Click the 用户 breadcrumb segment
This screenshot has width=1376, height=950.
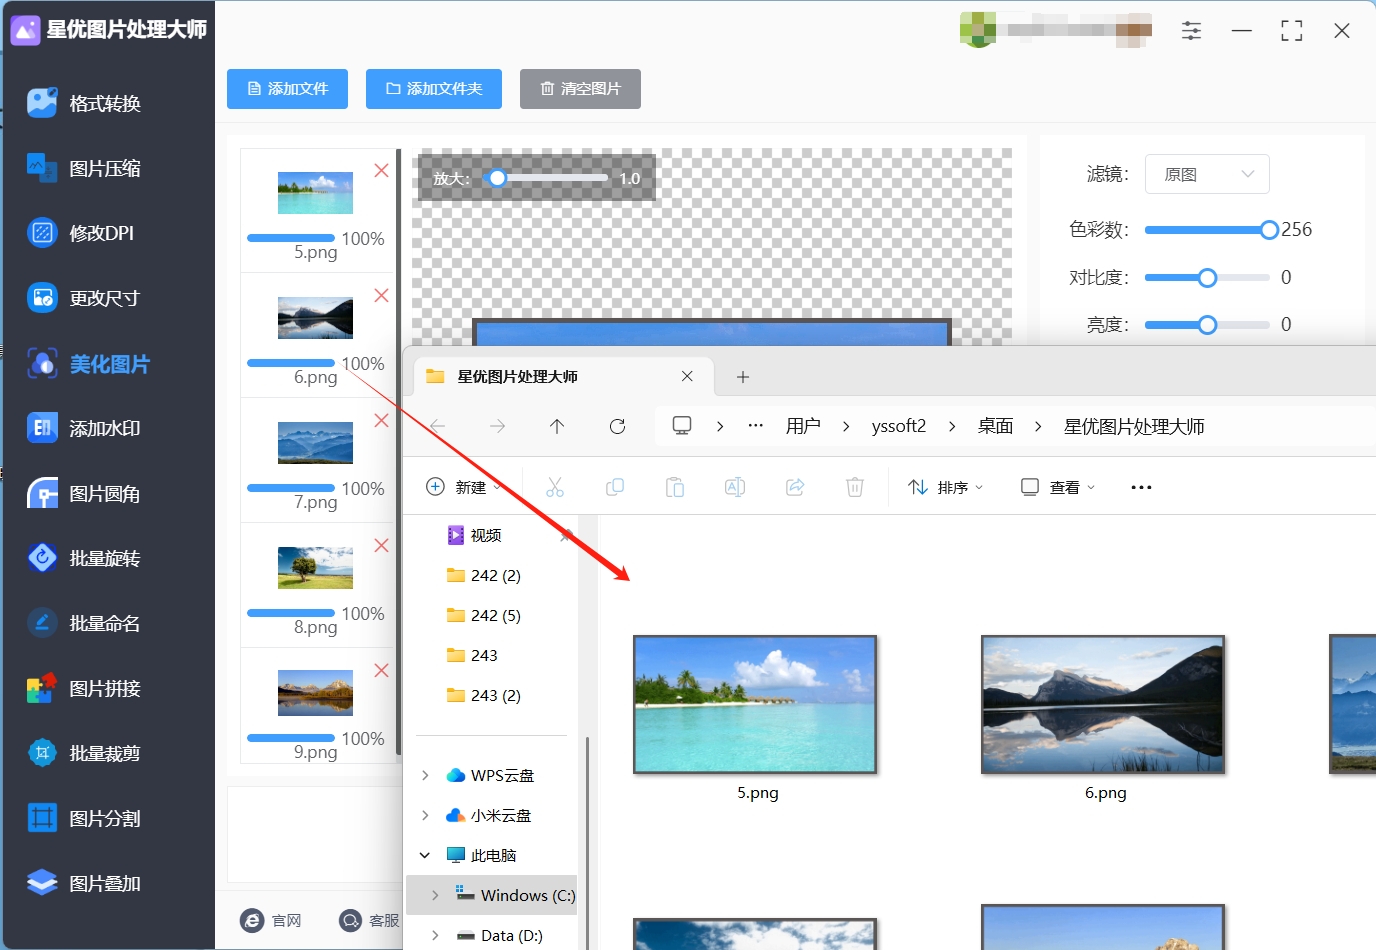tap(803, 426)
